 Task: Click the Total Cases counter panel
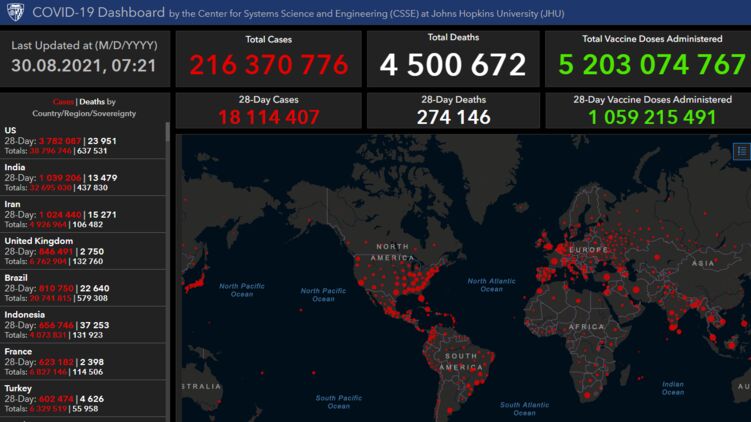click(x=268, y=58)
